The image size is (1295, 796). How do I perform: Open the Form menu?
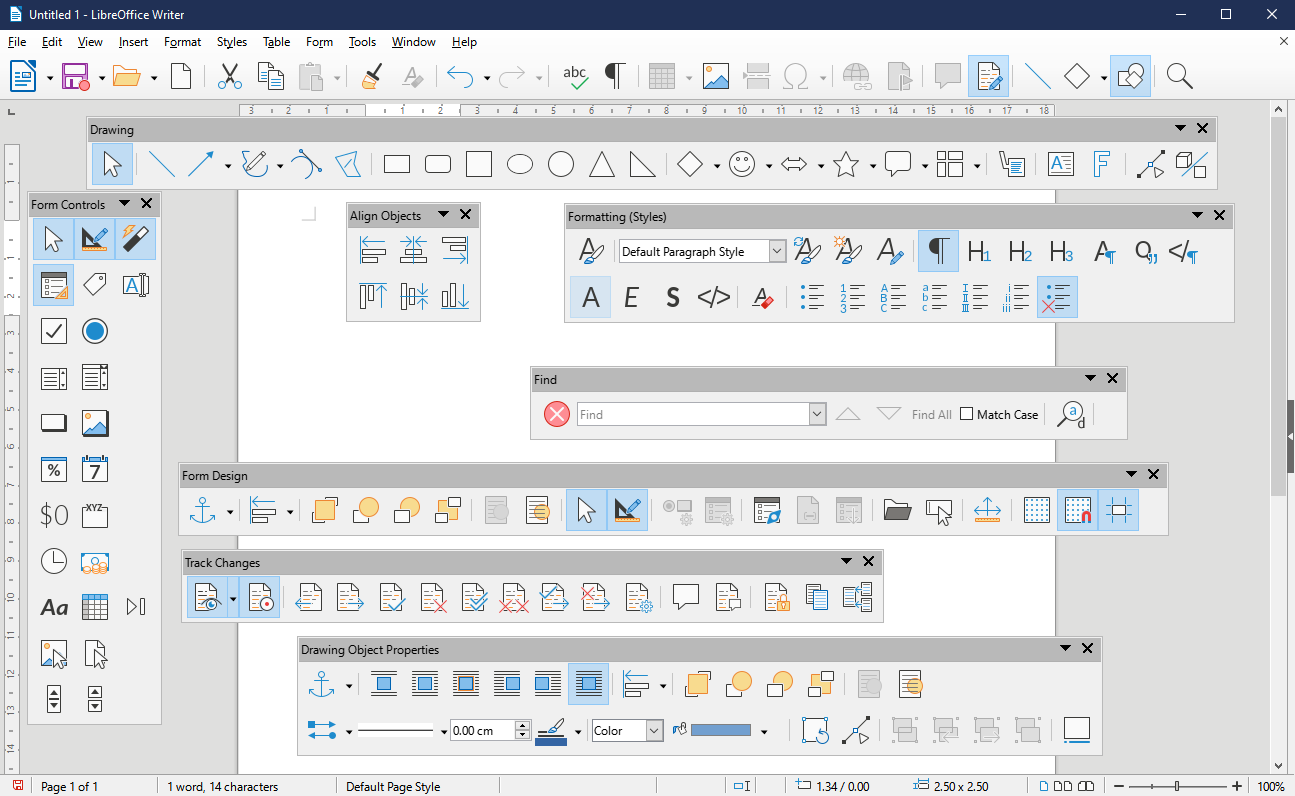pos(319,42)
